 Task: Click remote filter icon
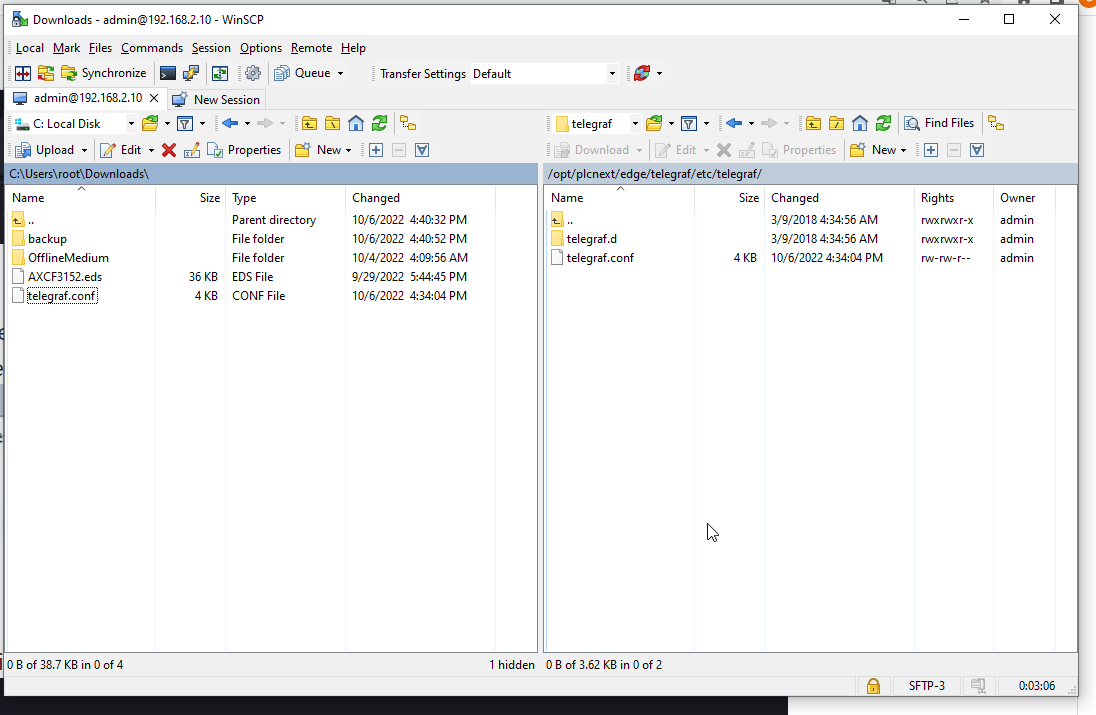click(689, 124)
